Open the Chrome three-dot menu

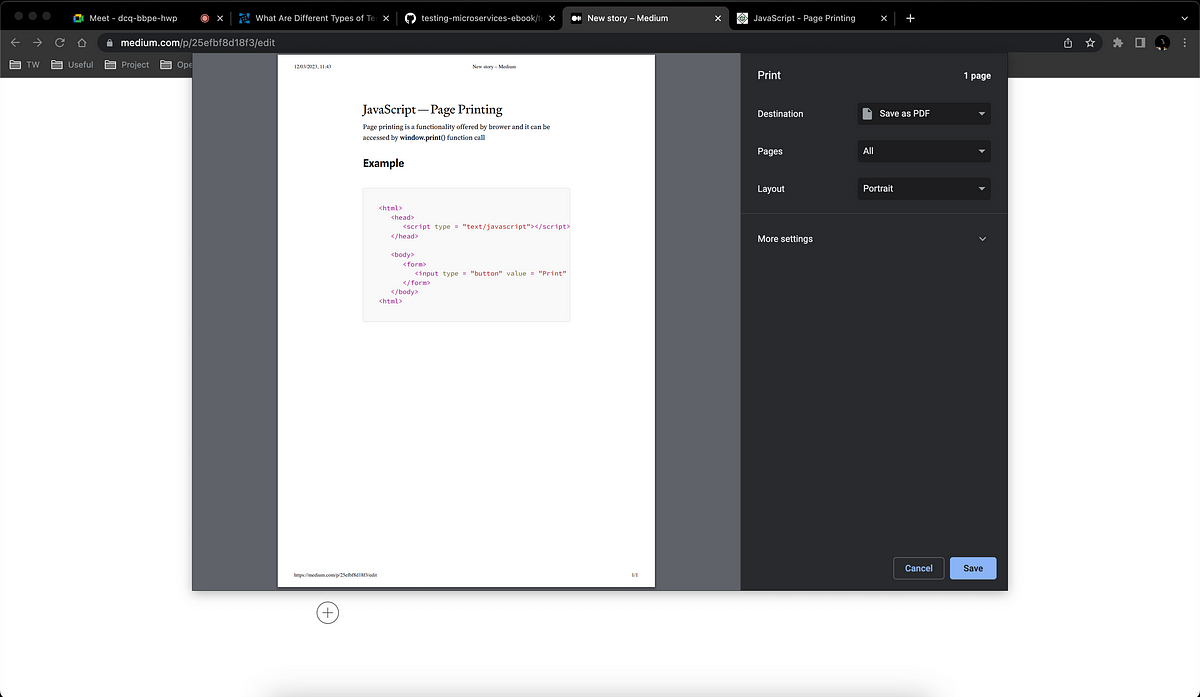coord(1185,43)
